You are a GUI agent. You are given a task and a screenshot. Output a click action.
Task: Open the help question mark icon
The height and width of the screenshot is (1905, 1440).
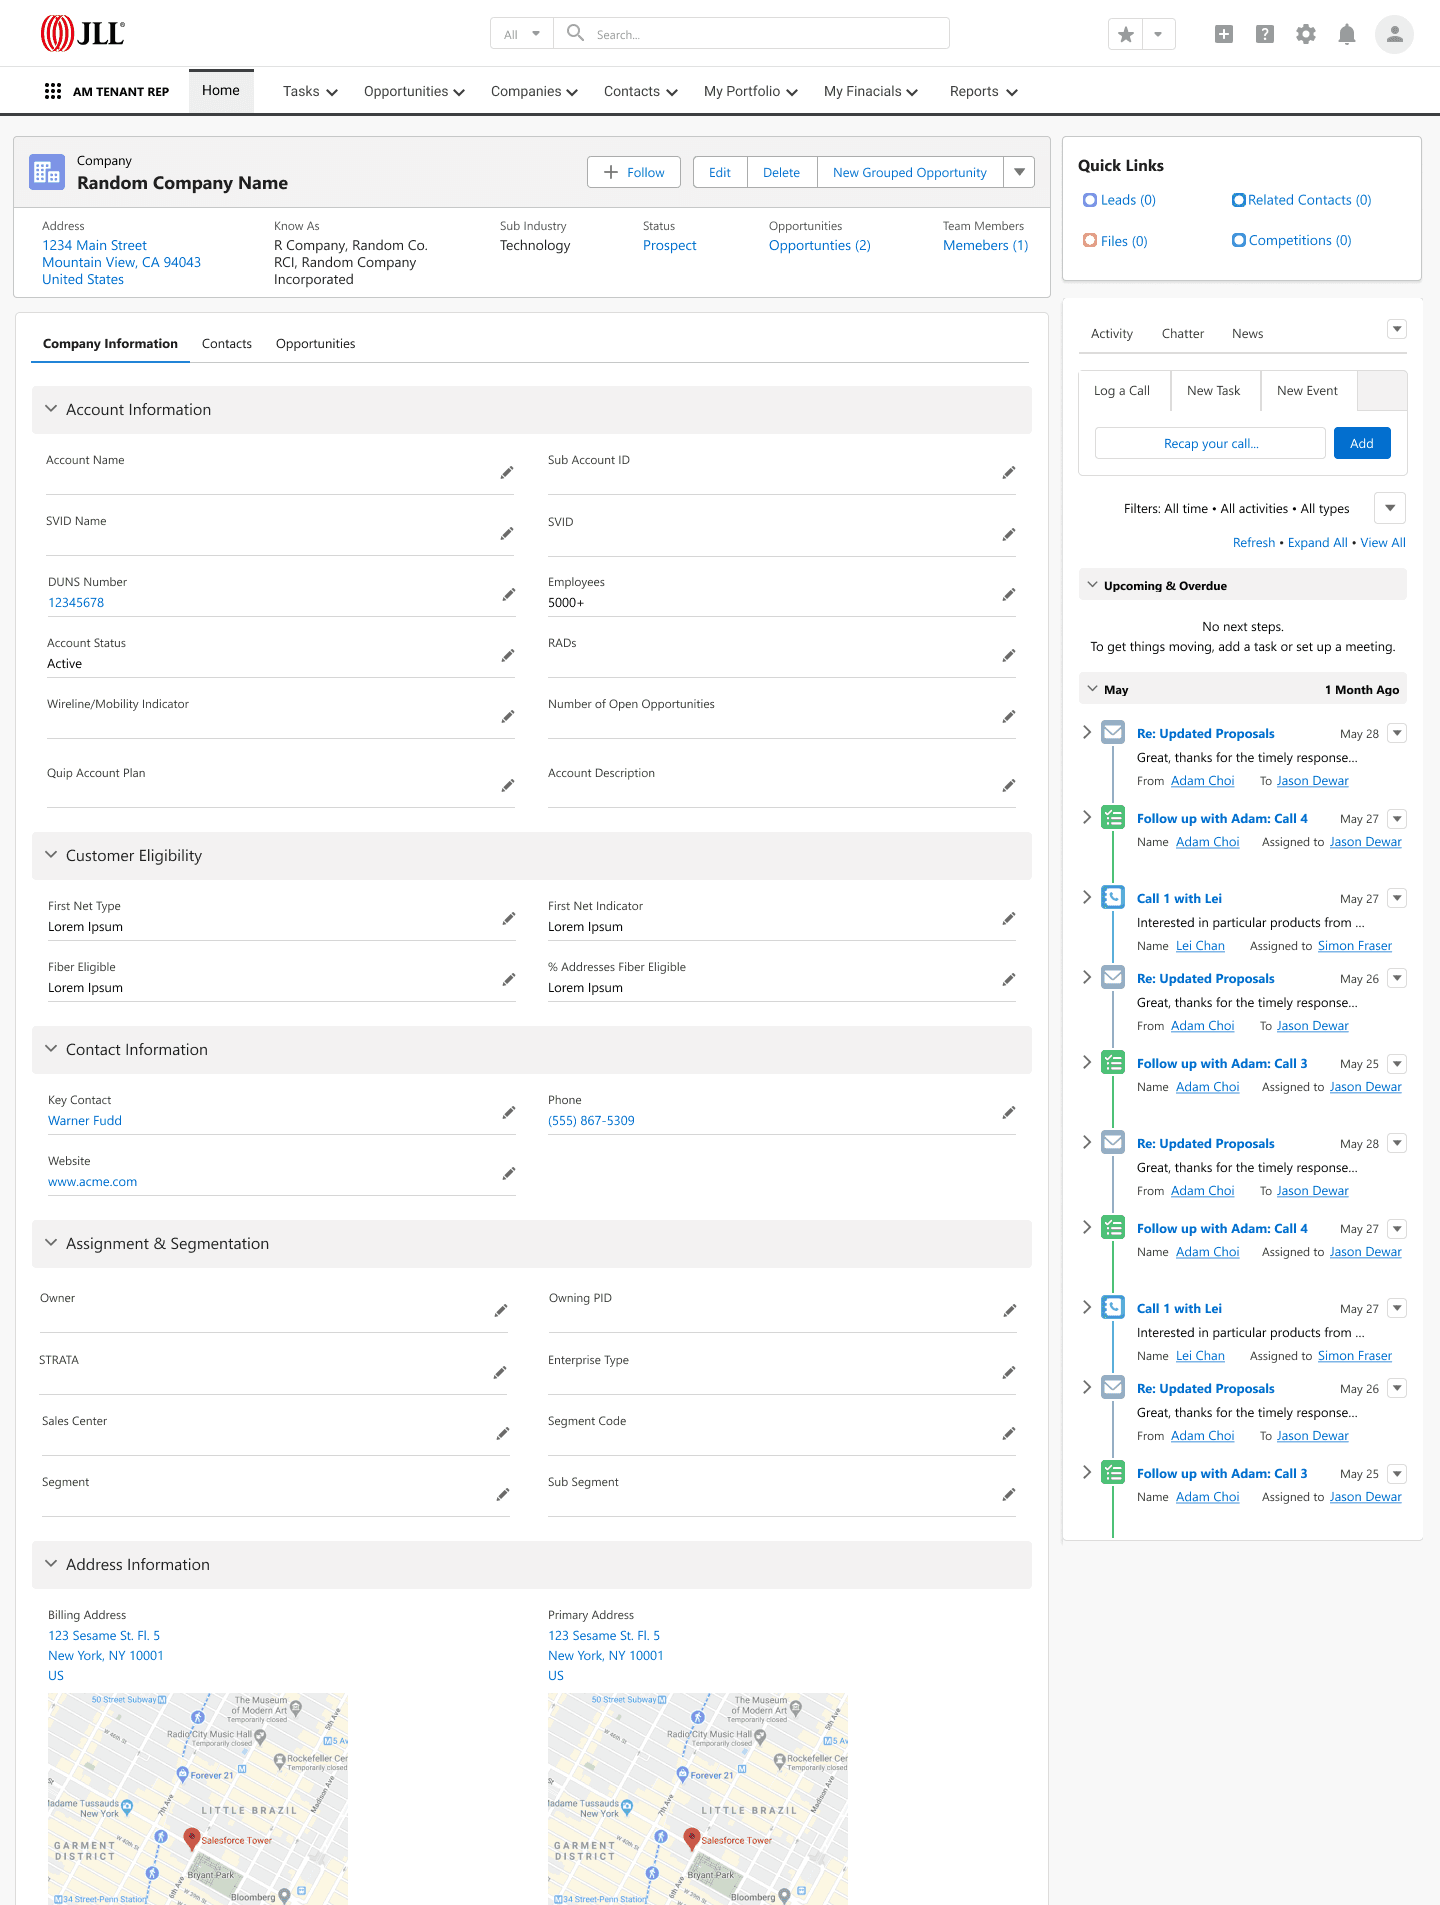1265,35
